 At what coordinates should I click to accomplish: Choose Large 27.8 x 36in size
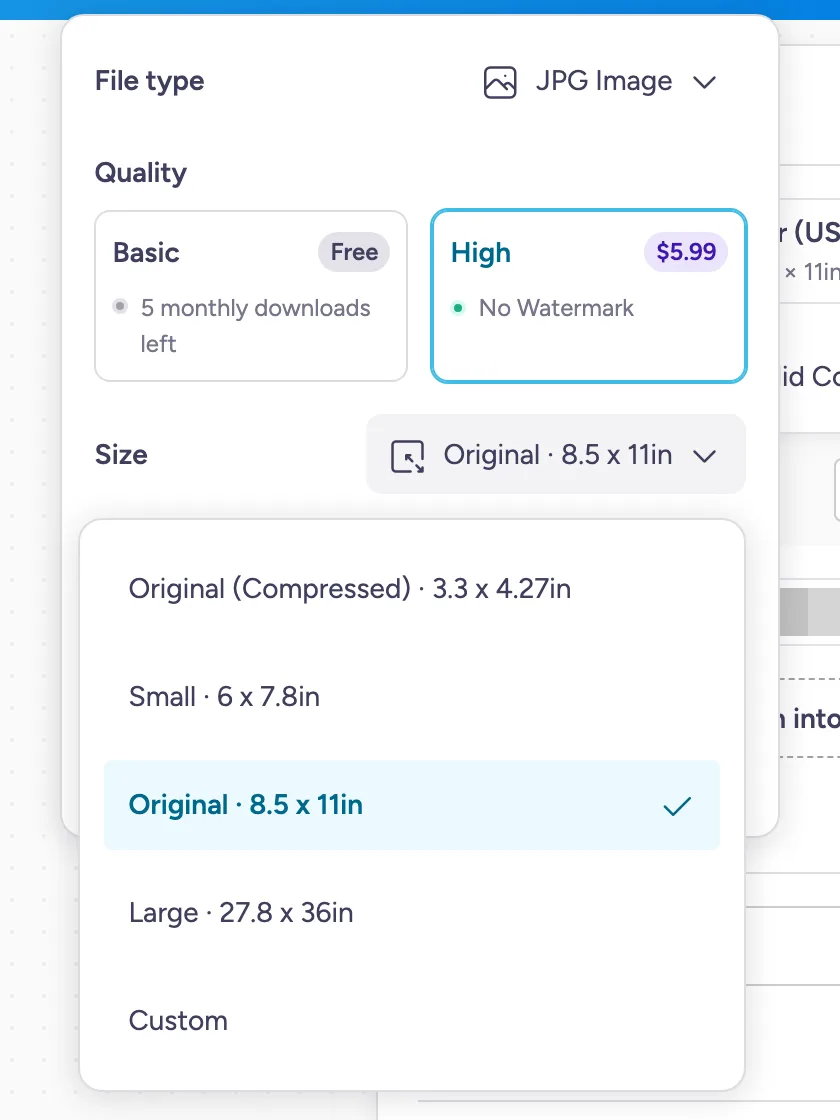411,913
